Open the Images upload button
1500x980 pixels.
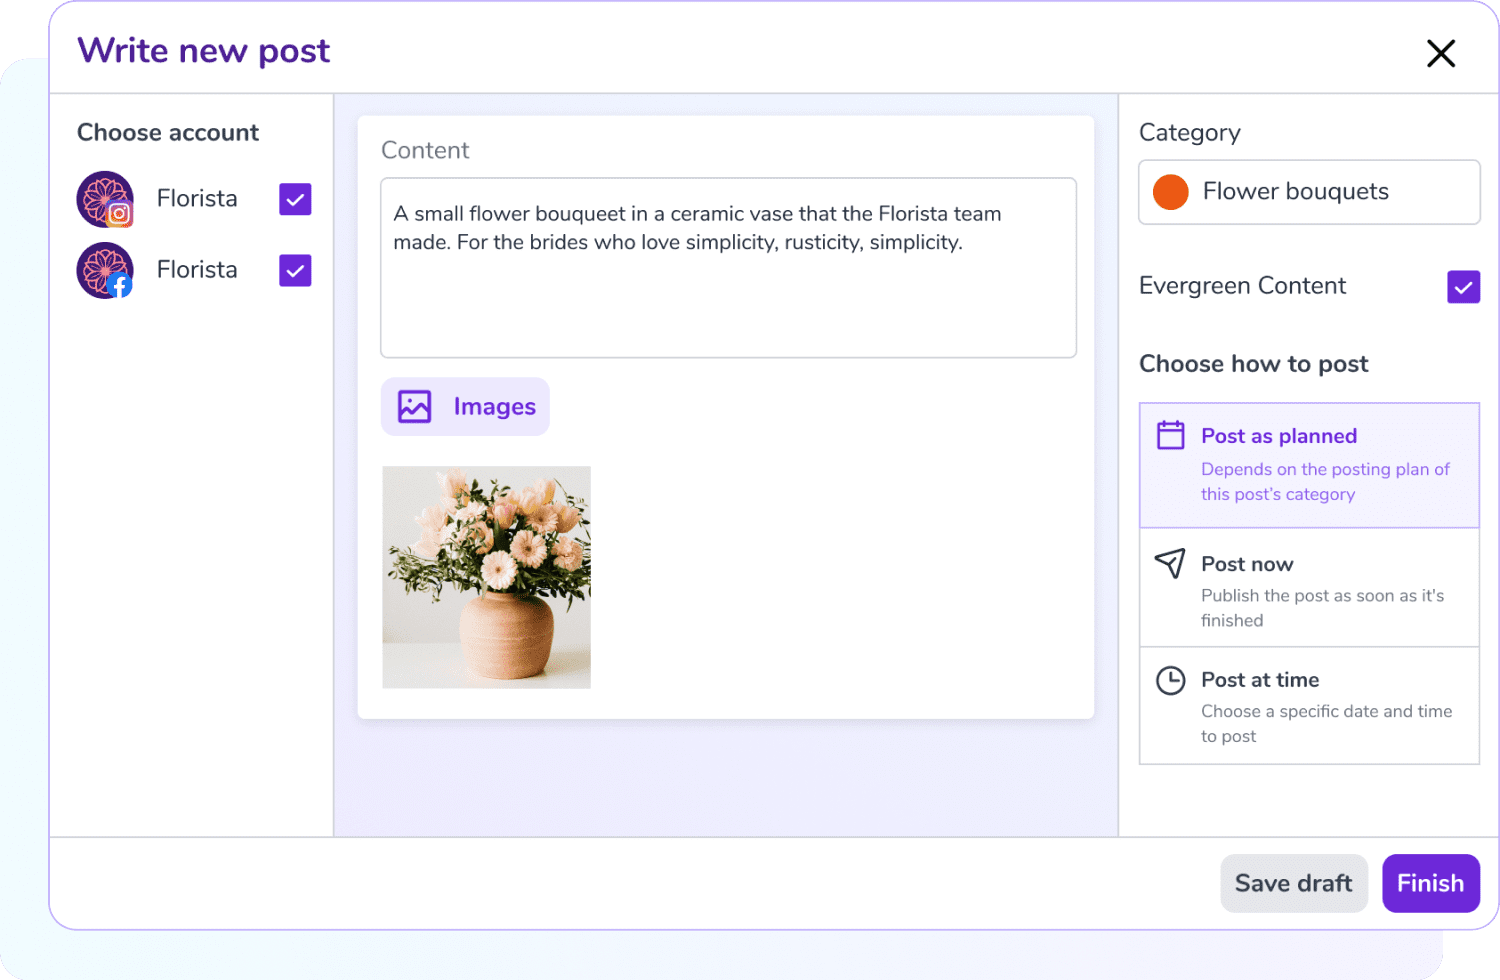pos(465,406)
